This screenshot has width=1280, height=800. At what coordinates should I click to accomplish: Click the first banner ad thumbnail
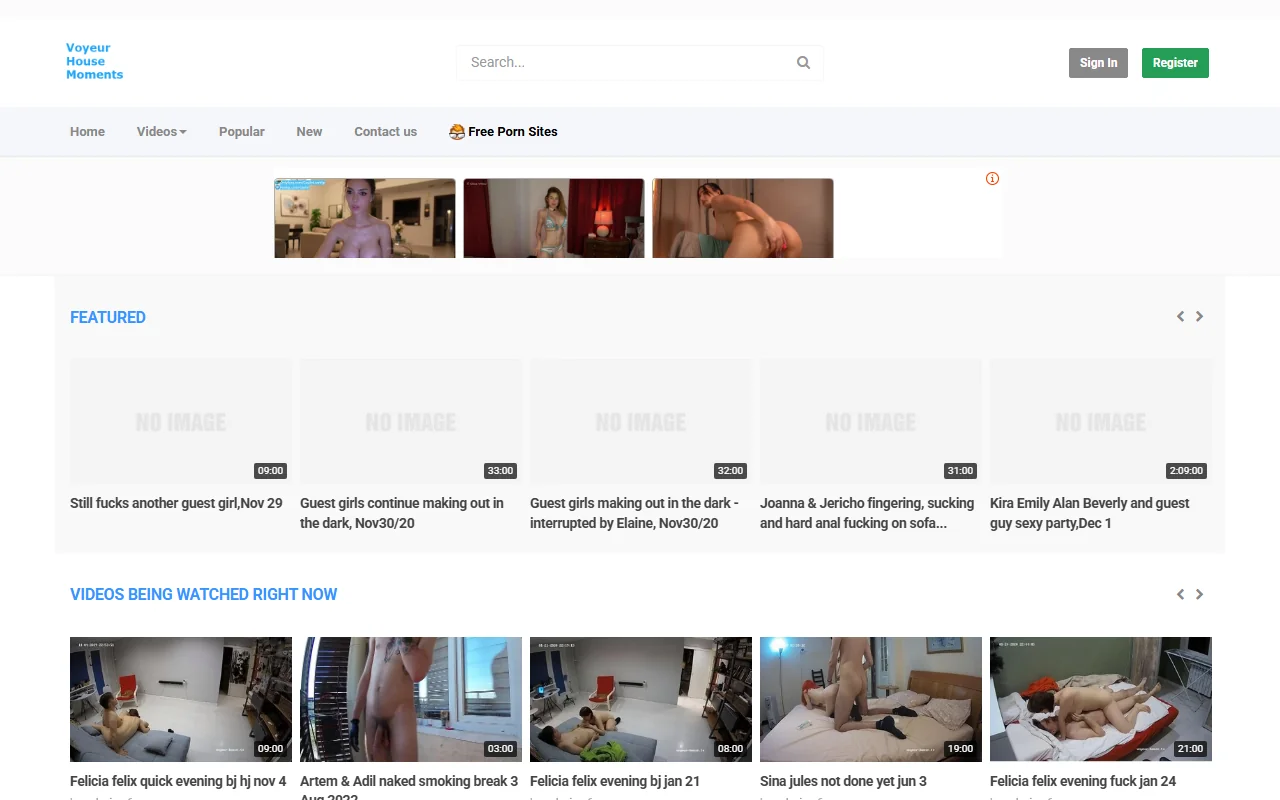pos(364,218)
